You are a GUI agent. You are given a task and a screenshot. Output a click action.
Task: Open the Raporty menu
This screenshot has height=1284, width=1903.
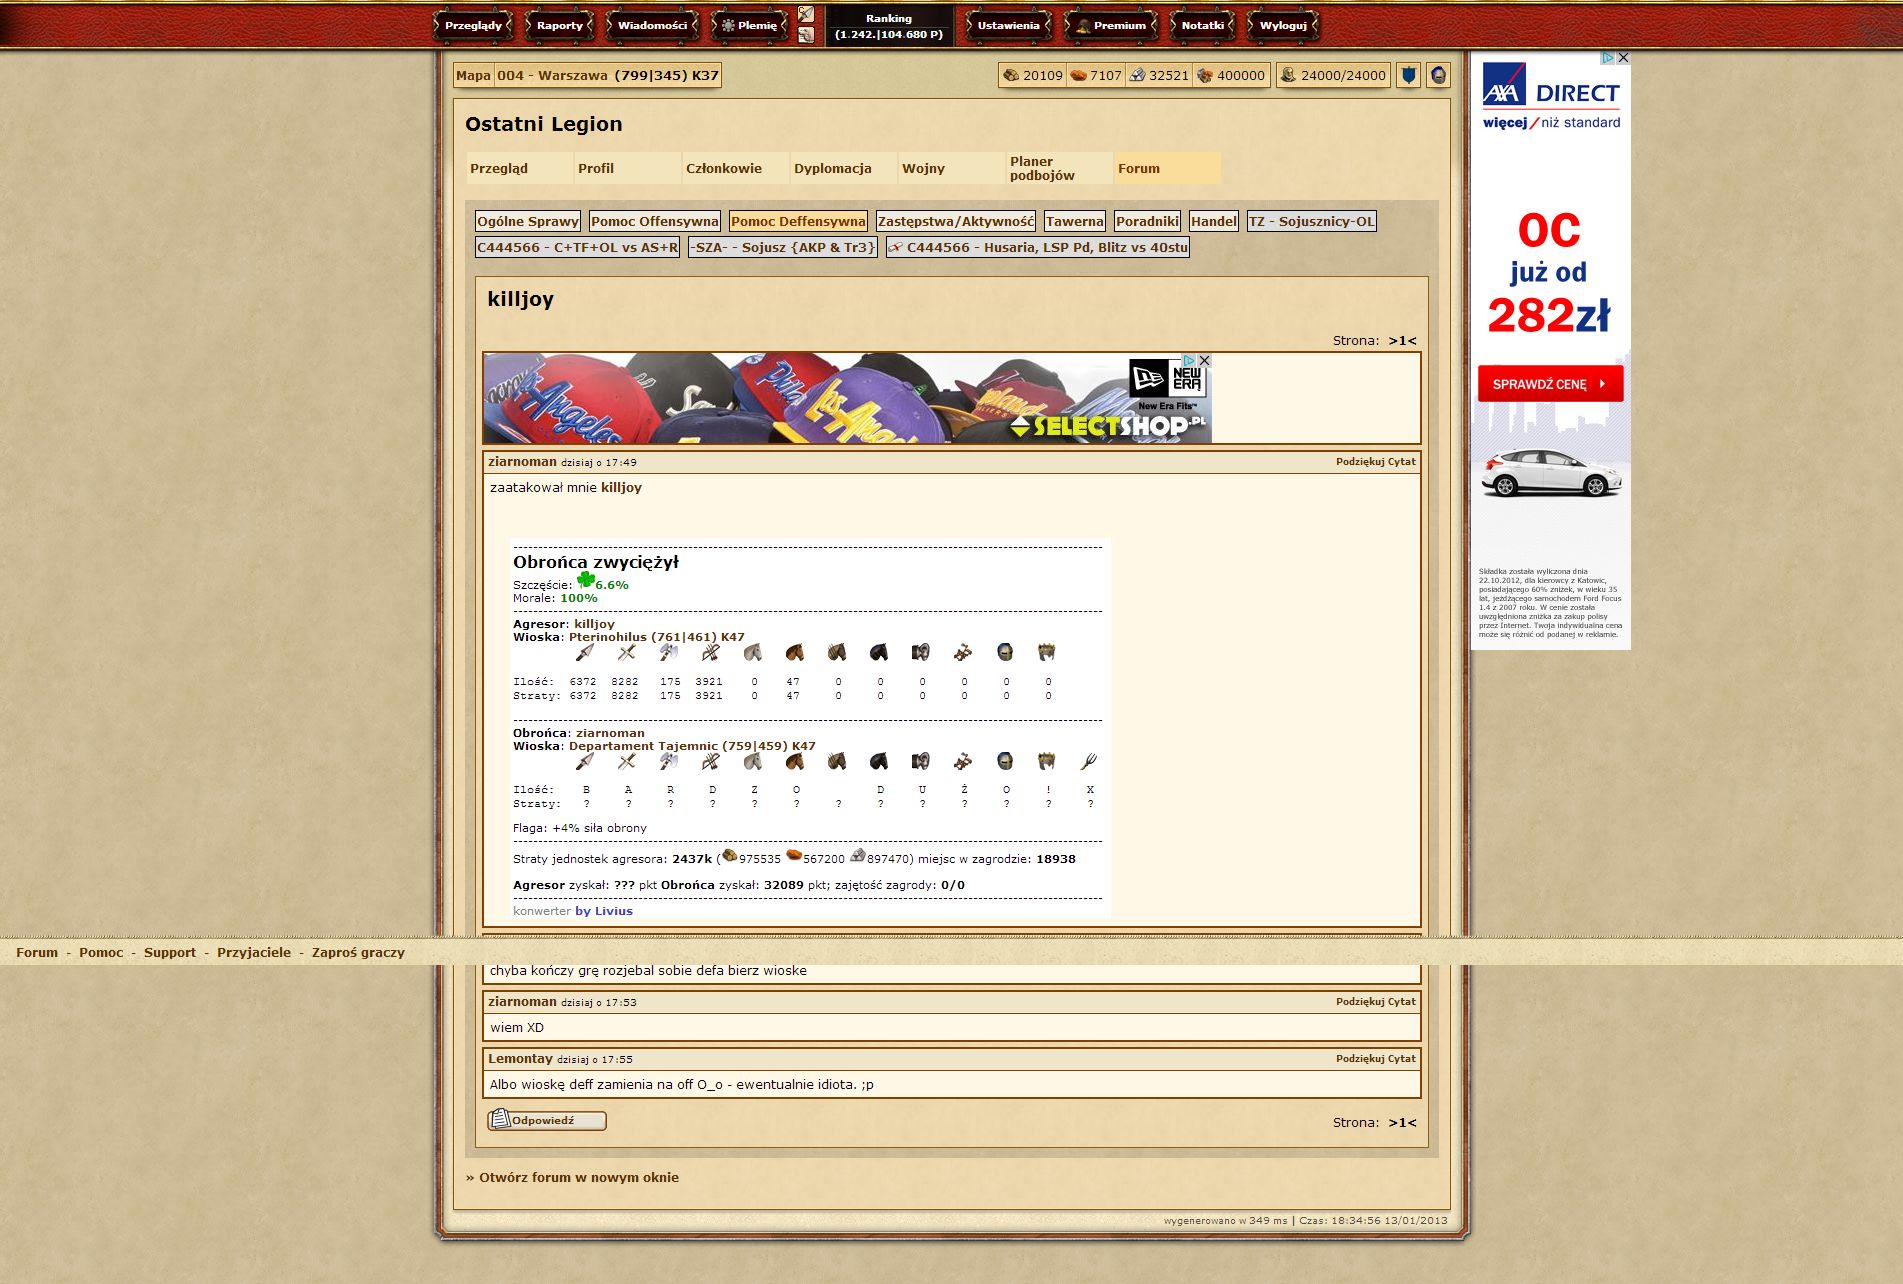click(x=559, y=26)
